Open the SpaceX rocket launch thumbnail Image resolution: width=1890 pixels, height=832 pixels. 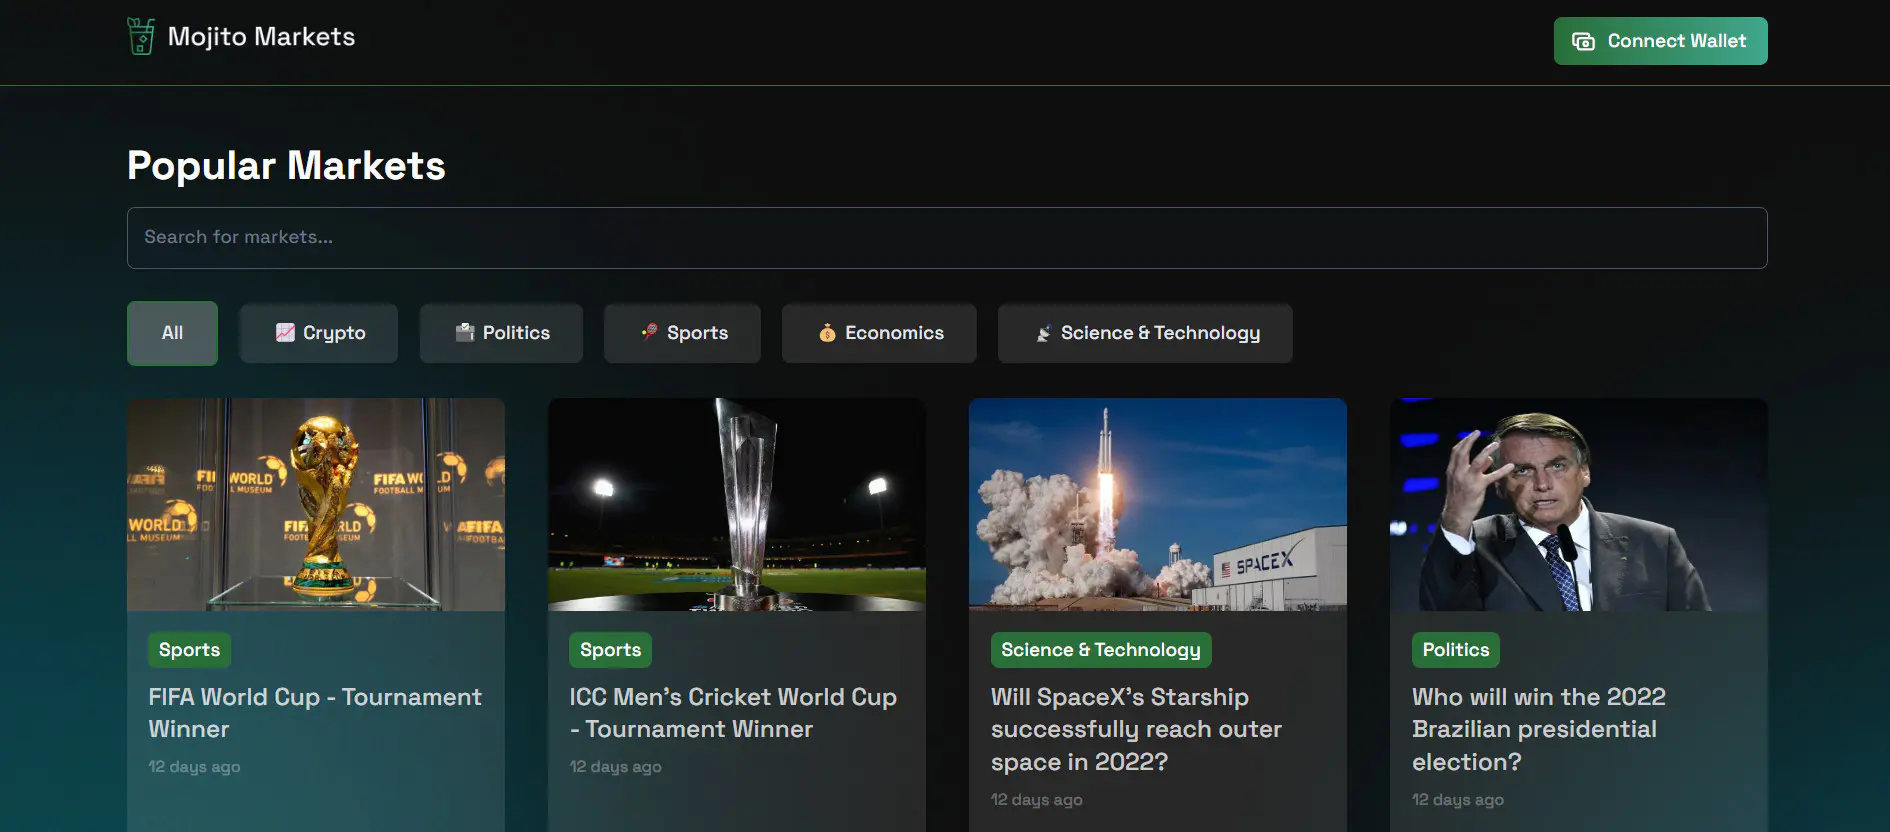(1158, 505)
